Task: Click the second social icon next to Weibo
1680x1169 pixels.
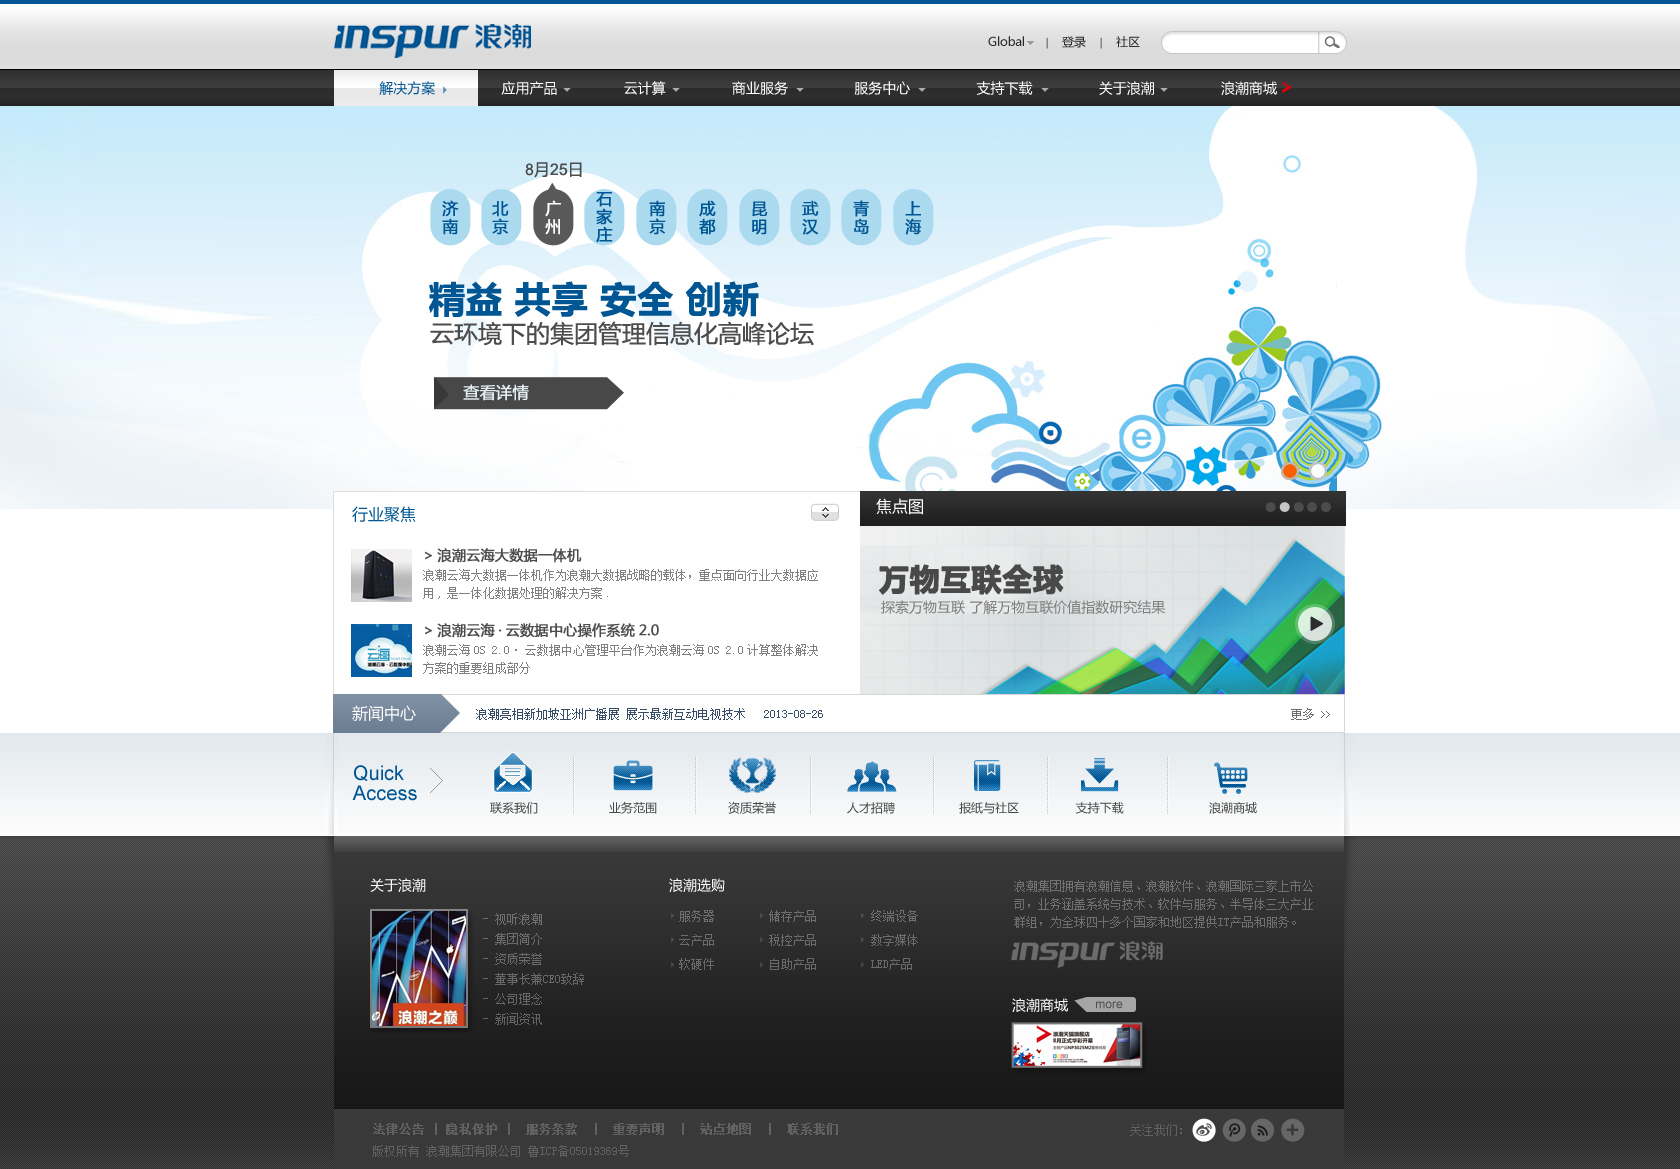Action: (1234, 1130)
